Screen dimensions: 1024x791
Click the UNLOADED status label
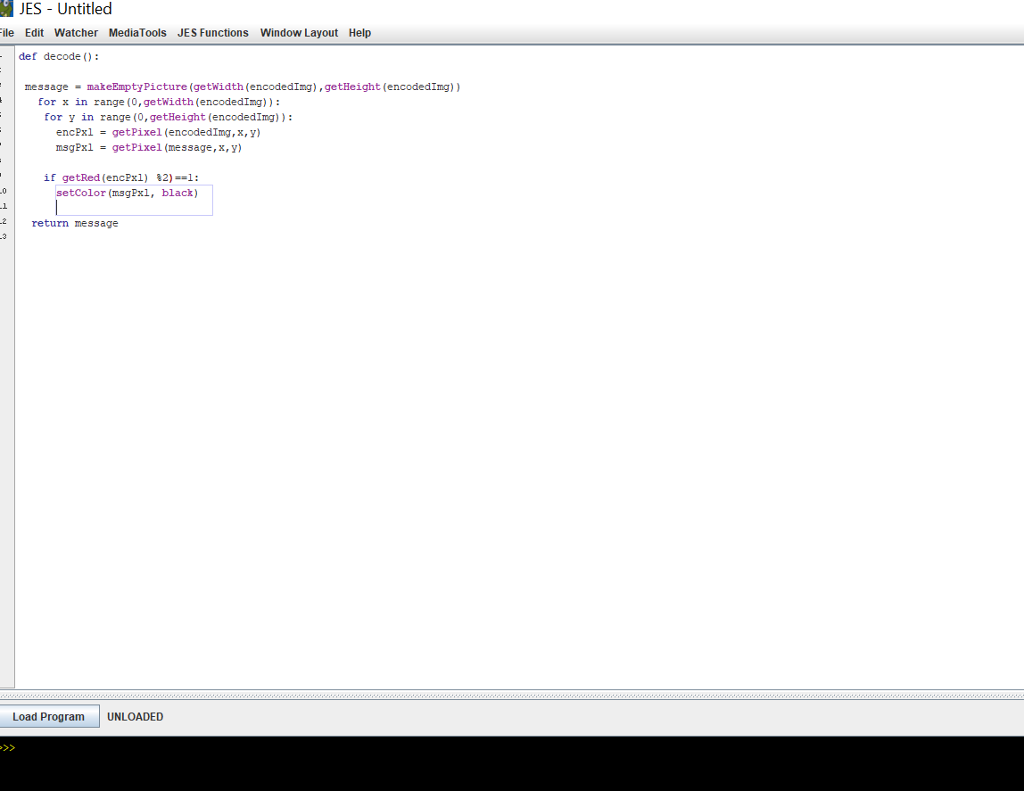point(135,716)
